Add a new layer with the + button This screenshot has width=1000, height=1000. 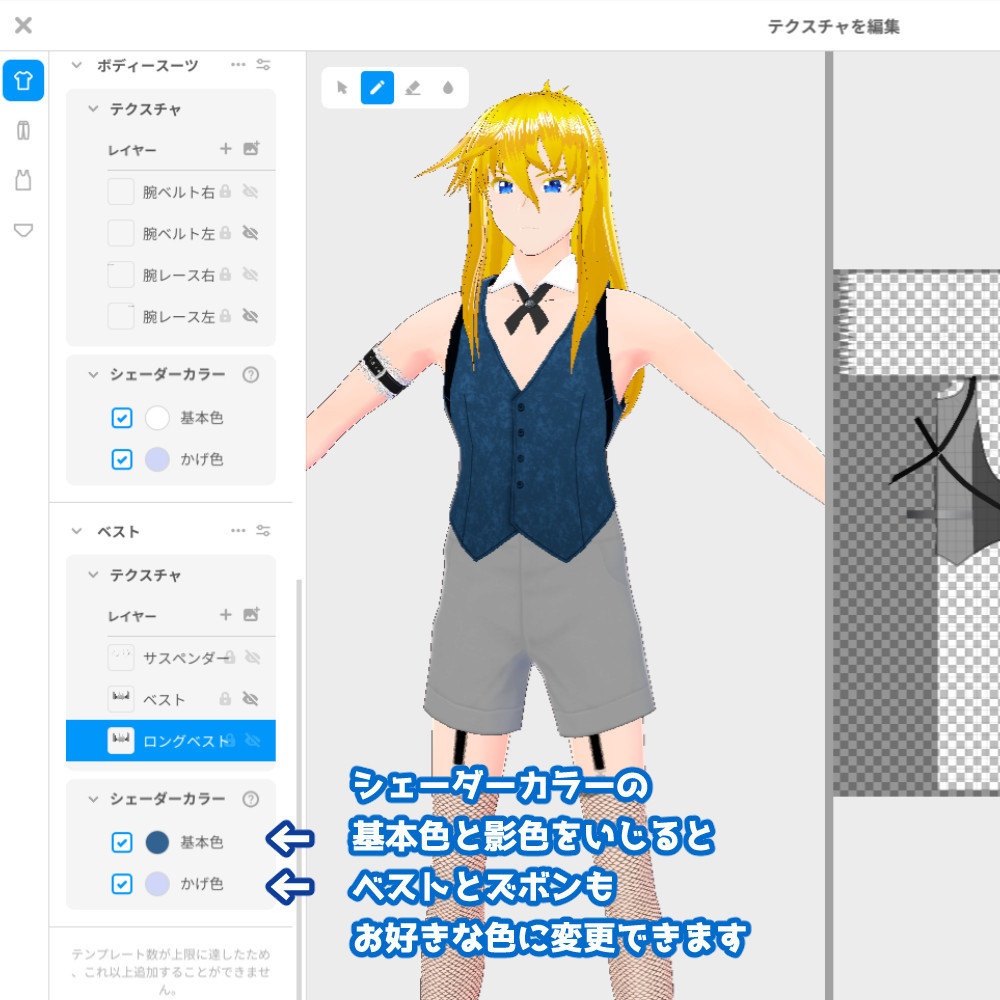click(x=225, y=148)
